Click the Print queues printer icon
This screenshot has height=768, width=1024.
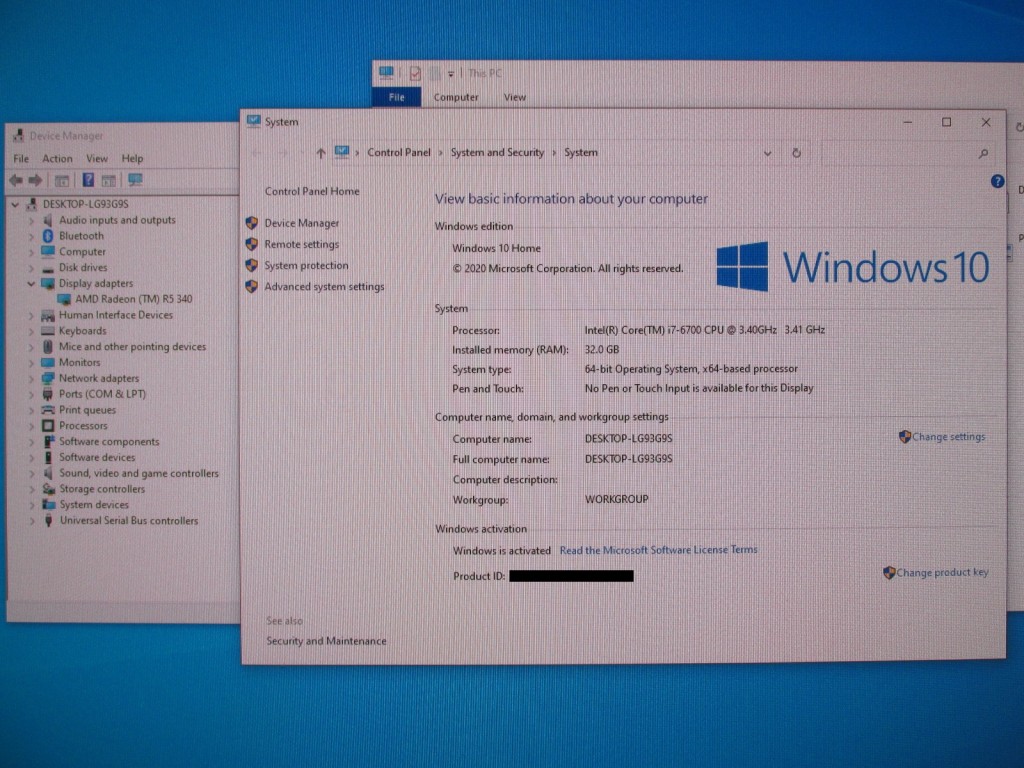[x=48, y=410]
